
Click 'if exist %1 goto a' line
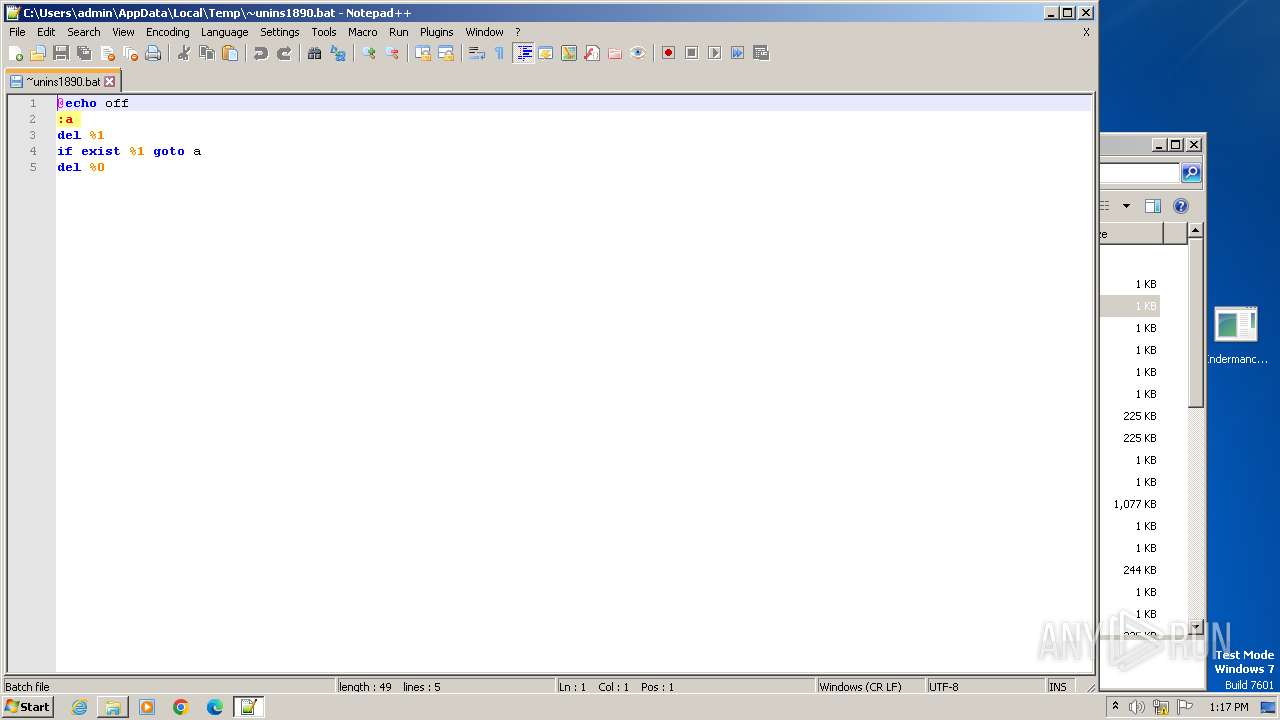[129, 151]
